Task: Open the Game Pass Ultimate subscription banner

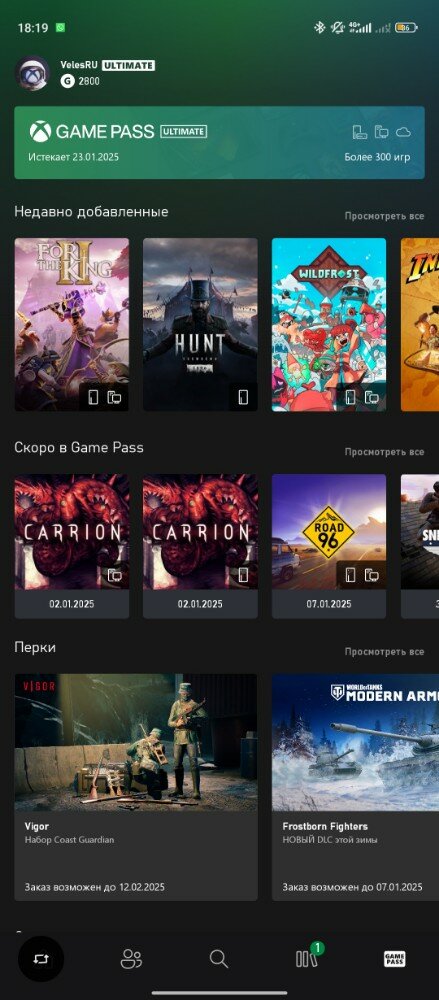Action: [220, 142]
